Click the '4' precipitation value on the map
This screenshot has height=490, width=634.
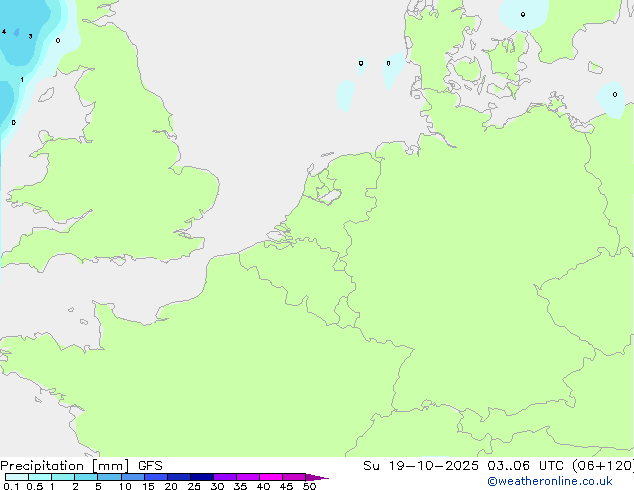(4, 32)
